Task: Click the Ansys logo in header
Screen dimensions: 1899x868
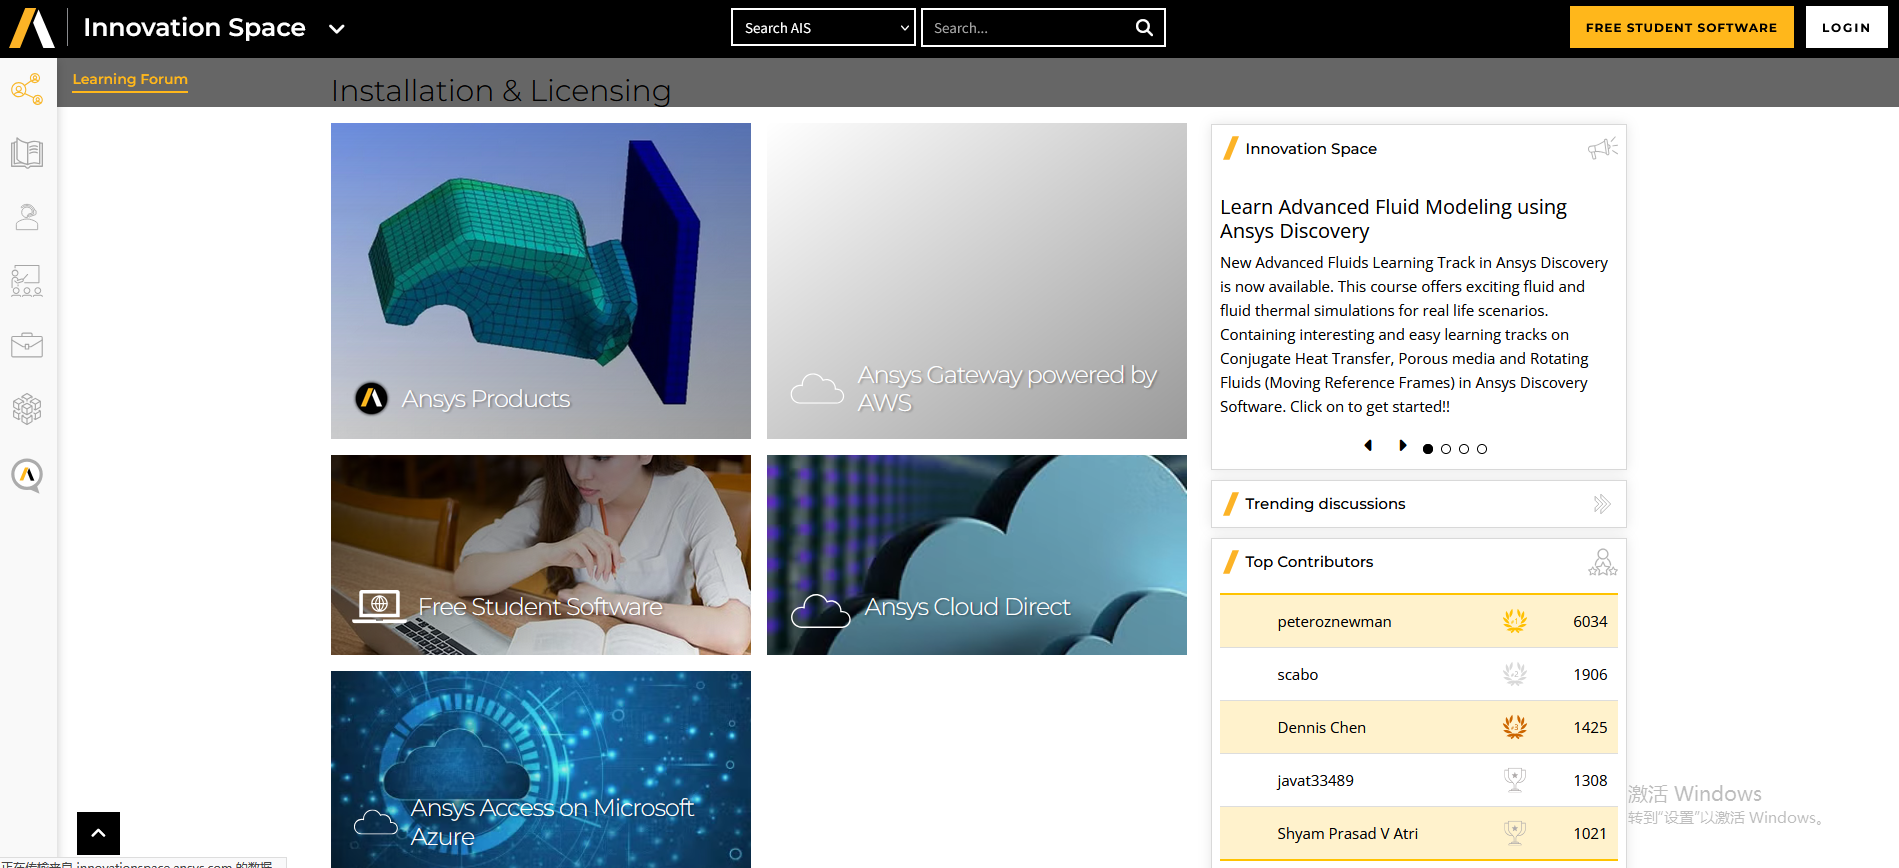Action: click(32, 28)
